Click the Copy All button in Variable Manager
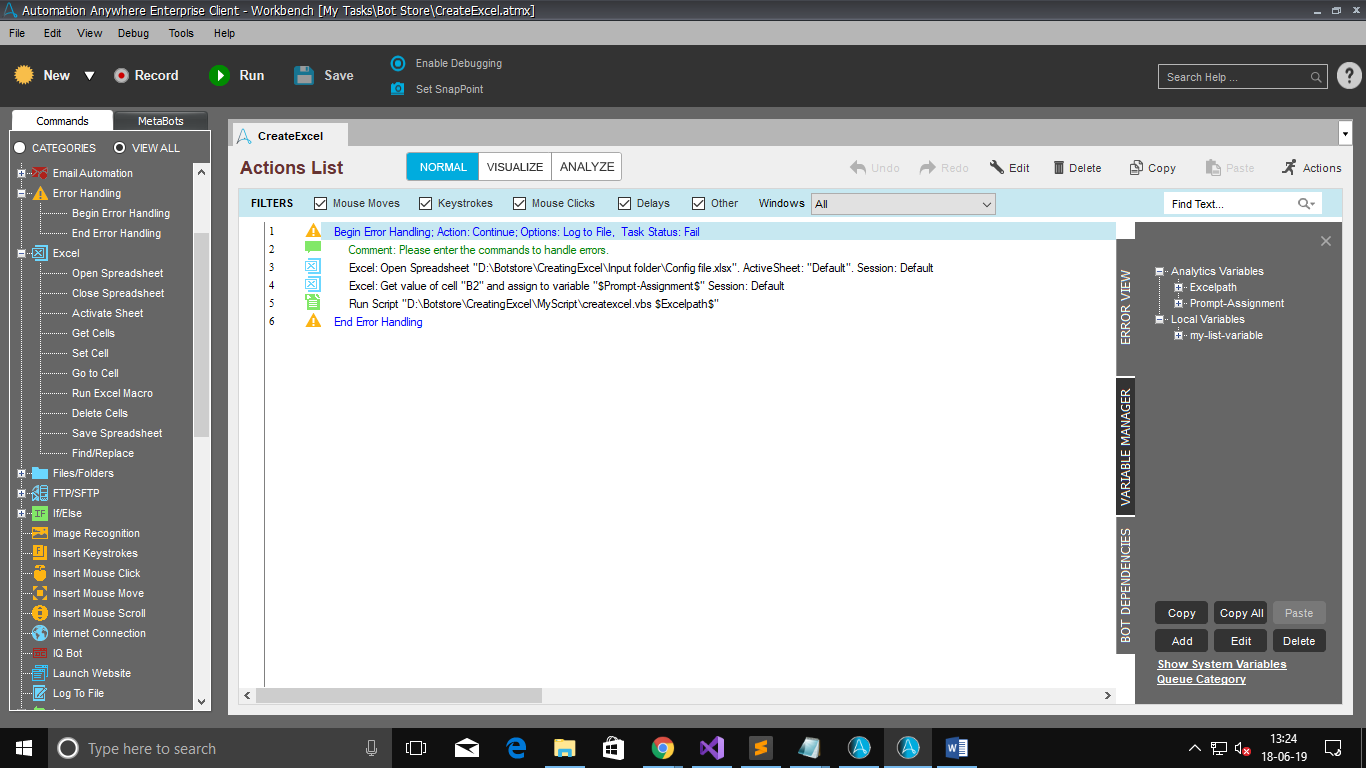This screenshot has width=1366, height=768. pyautogui.click(x=1241, y=613)
